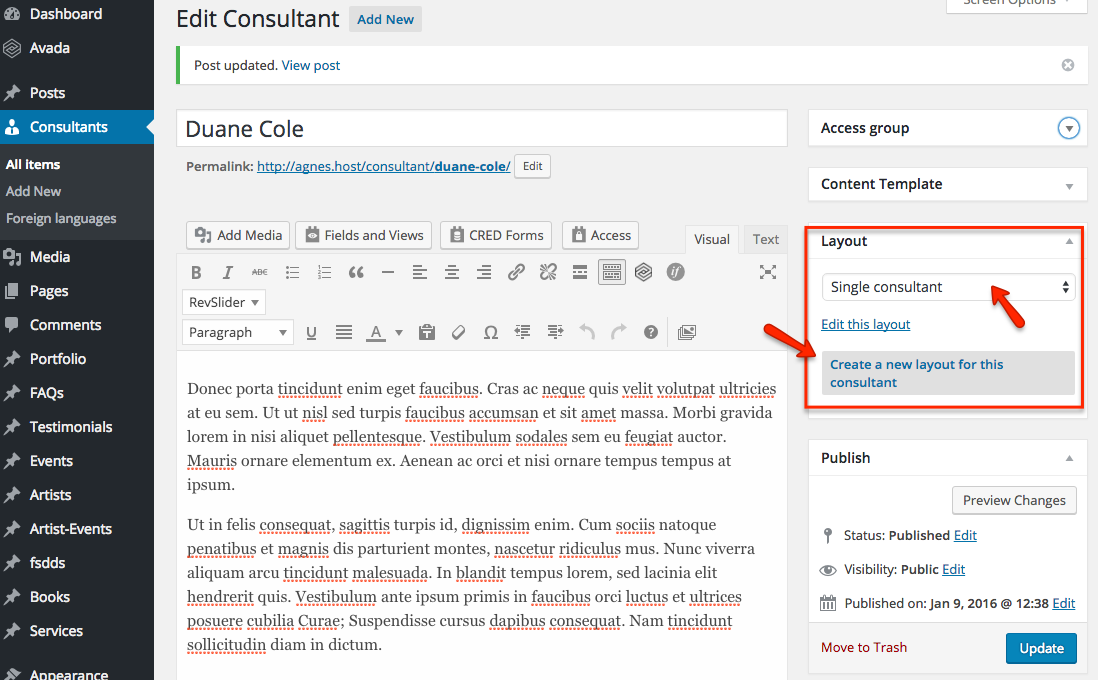This screenshot has height=680, width=1098.
Task: Insert the Read More tag
Action: [x=580, y=272]
